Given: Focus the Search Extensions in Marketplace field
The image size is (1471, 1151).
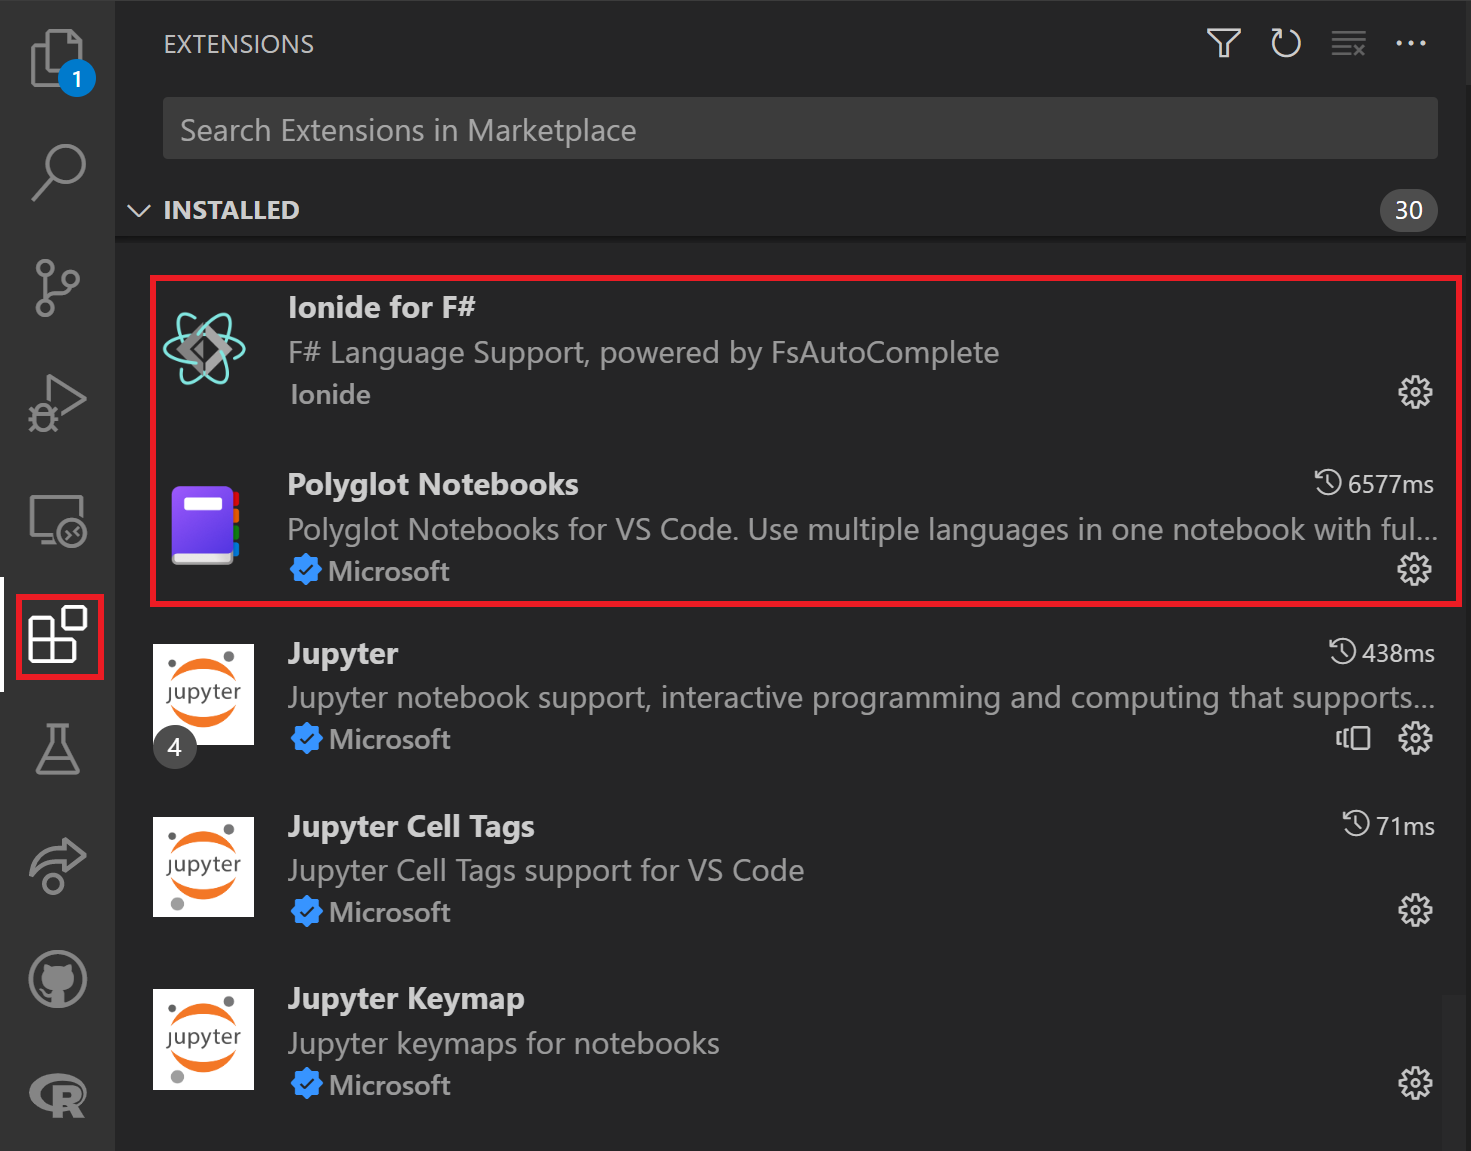Looking at the screenshot, I should [x=800, y=128].
